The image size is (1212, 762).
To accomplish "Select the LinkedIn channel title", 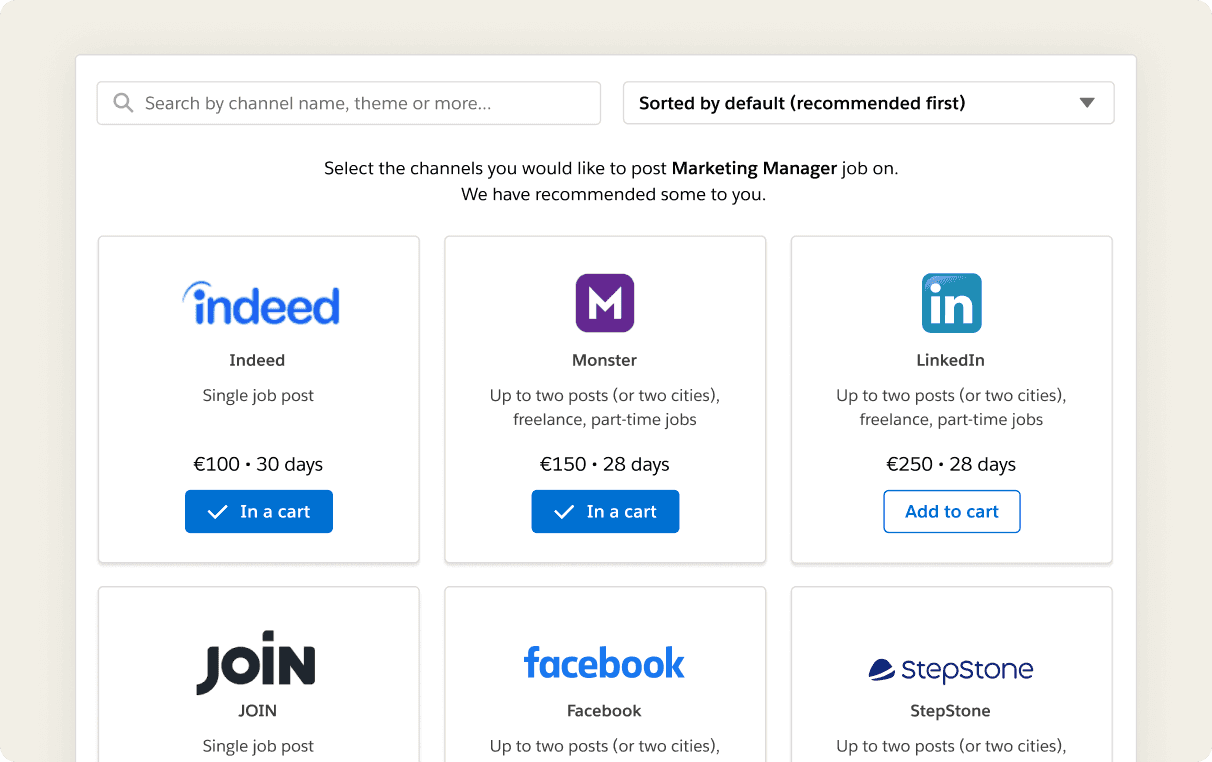I will tap(951, 360).
